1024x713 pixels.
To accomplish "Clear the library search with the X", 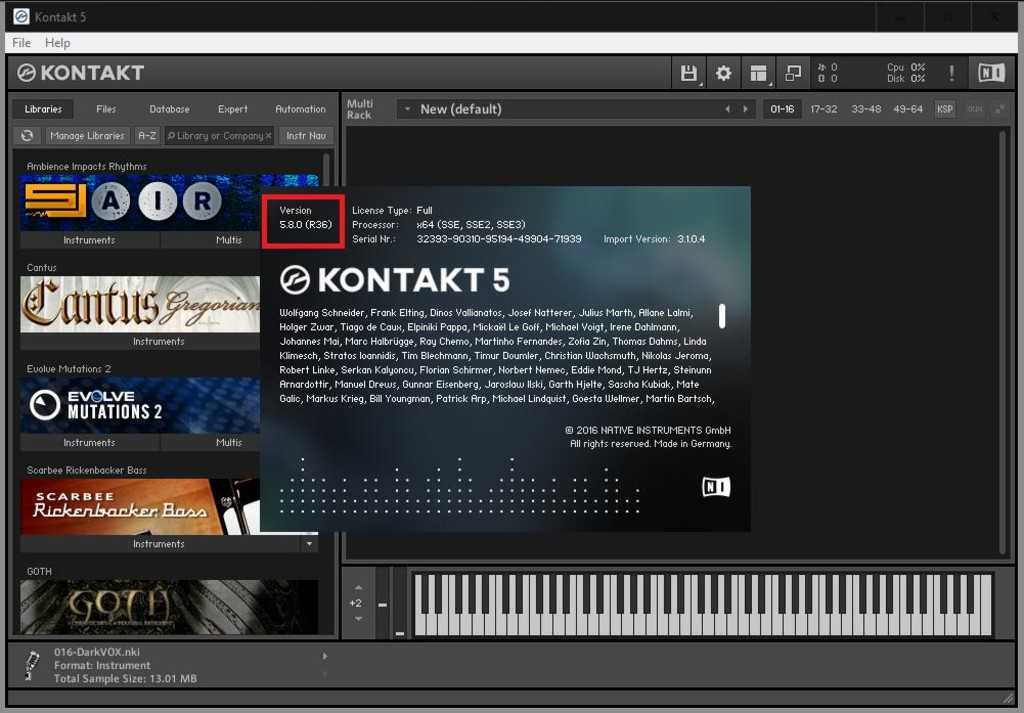I will [268, 136].
